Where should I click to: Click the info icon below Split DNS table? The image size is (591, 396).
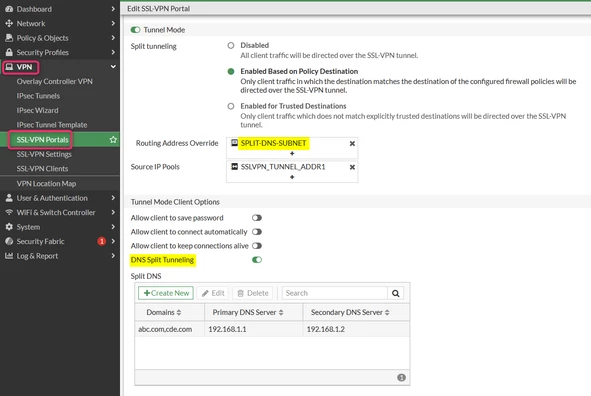click(x=401, y=377)
